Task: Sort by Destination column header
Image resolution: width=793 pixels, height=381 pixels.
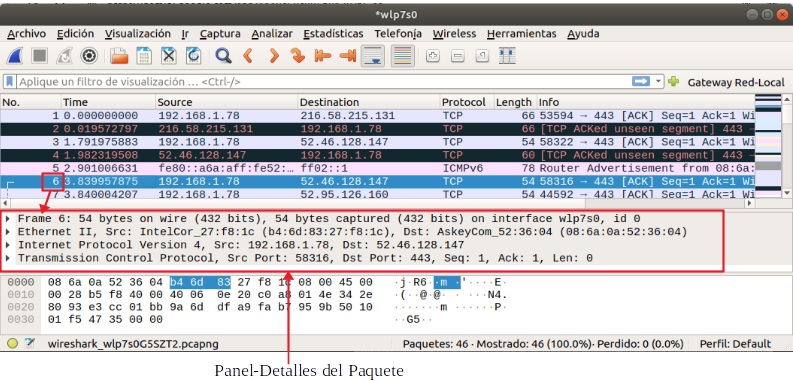Action: click(x=369, y=102)
